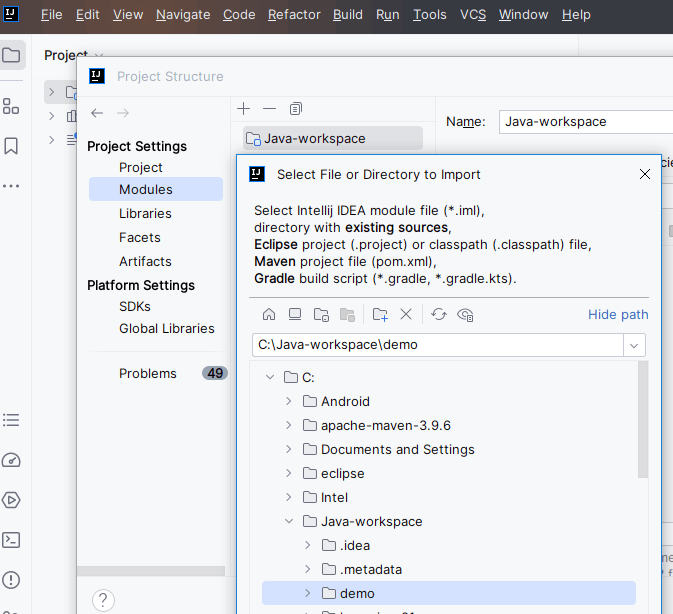Screen dimensions: 673x614
Task: Expand the eclipse folder
Action: pos(289,474)
